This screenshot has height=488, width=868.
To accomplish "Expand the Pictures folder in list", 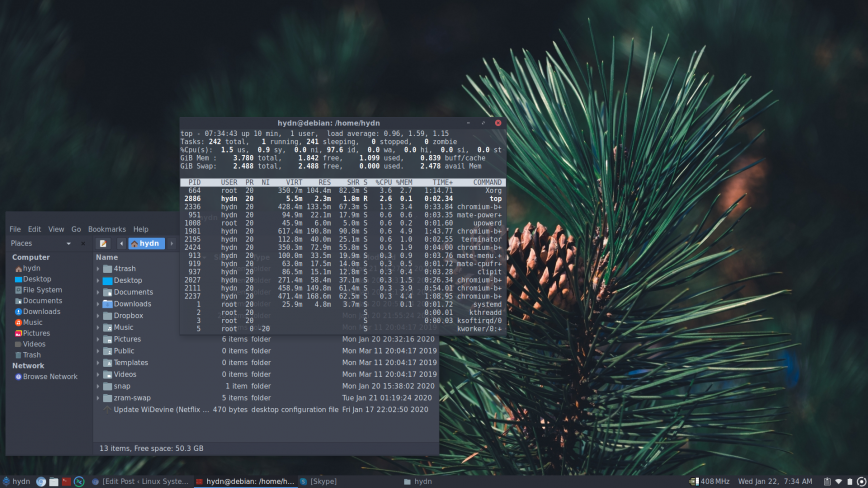I will click(99, 339).
